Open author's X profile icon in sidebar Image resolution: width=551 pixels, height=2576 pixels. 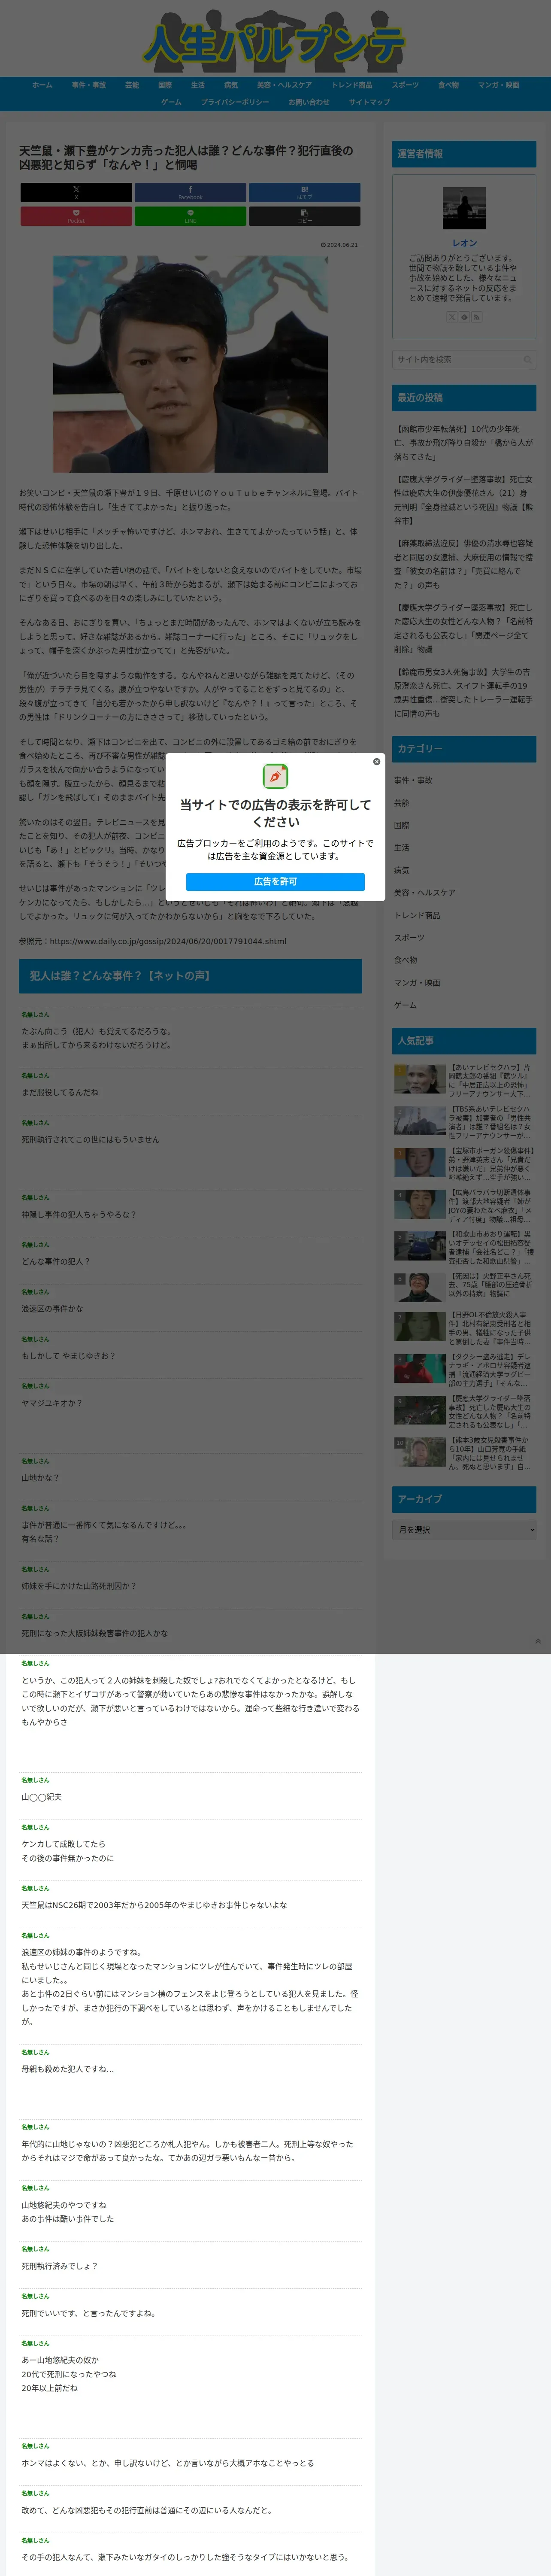tap(452, 317)
